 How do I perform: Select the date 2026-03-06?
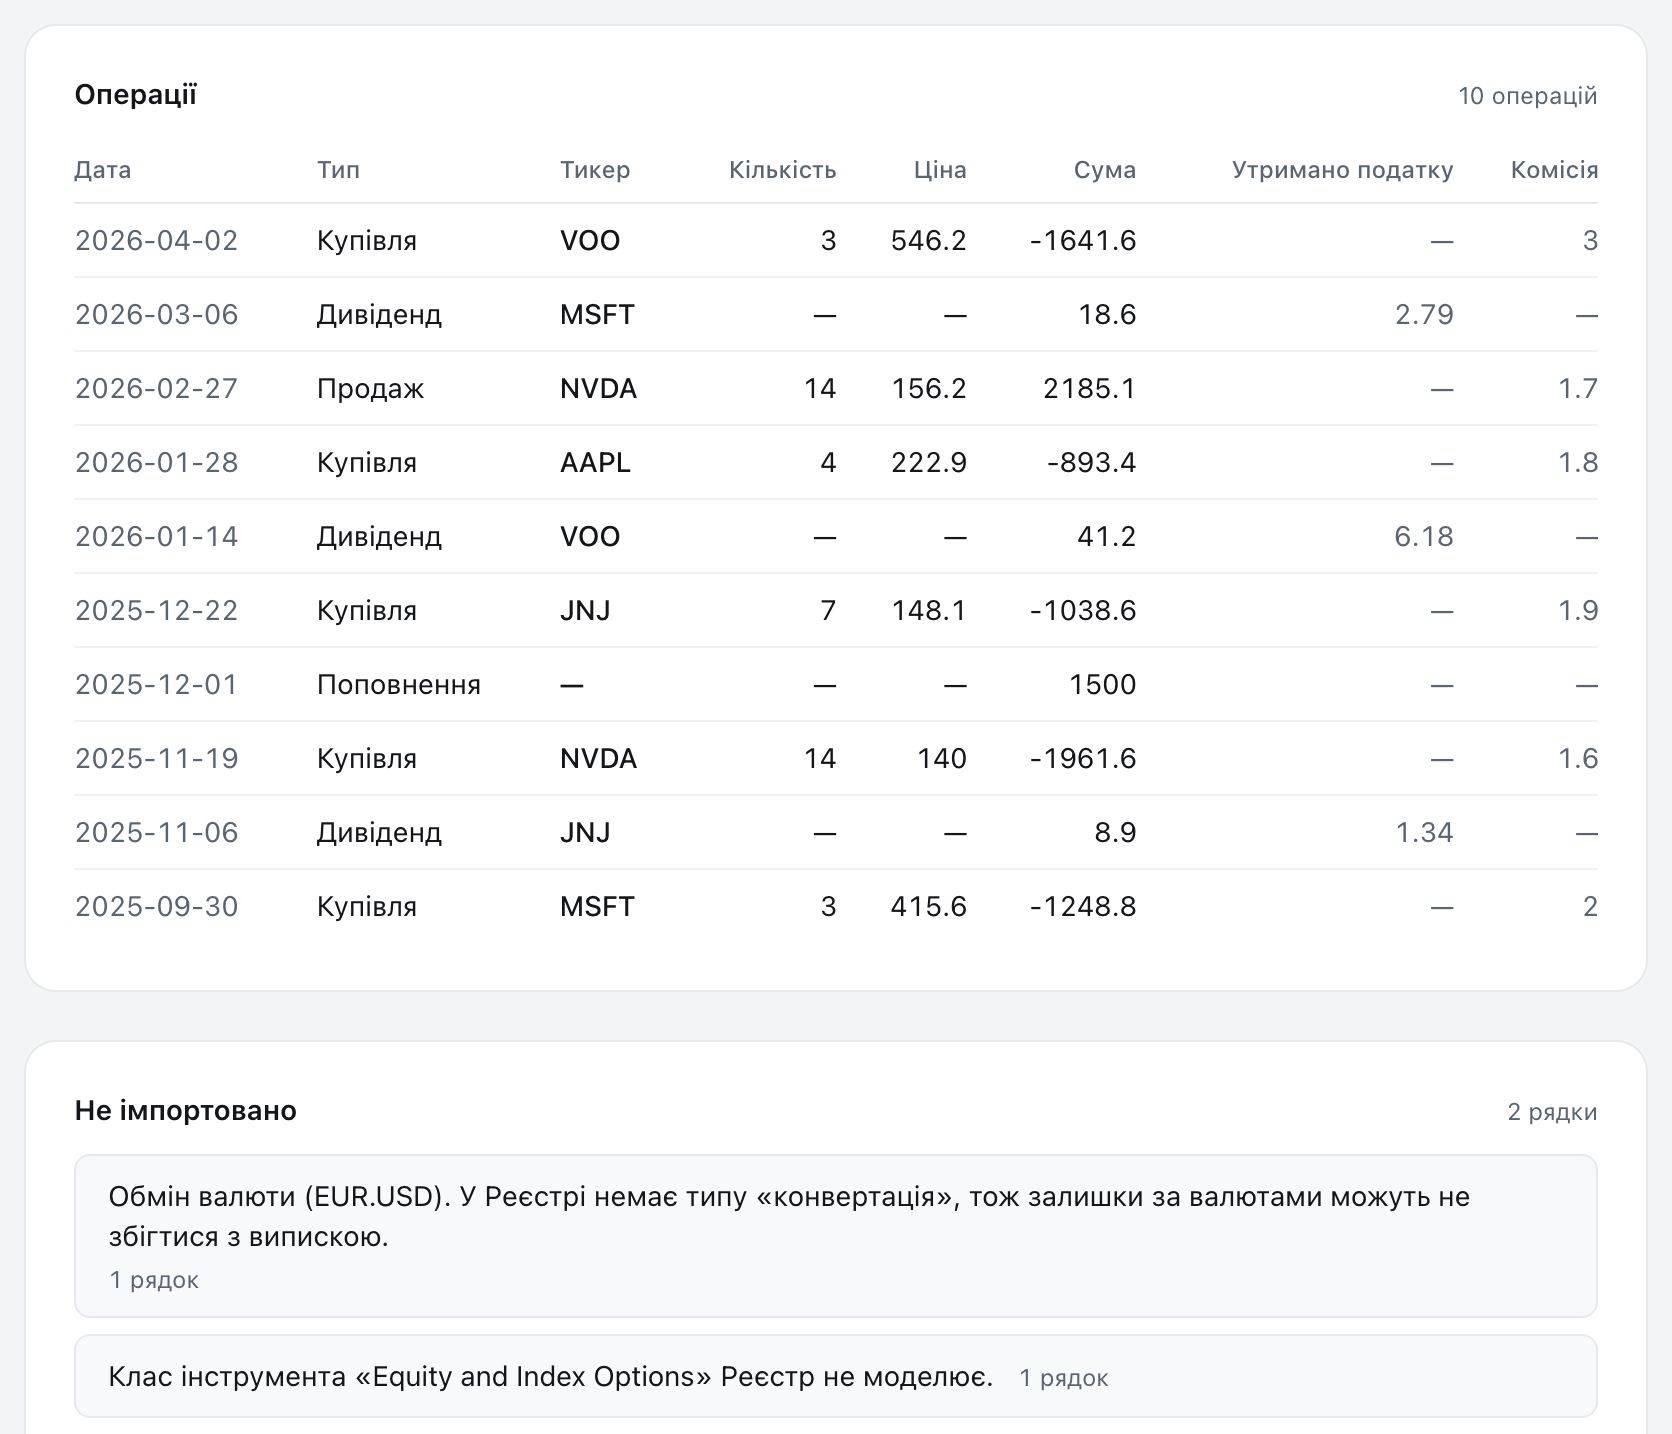click(157, 315)
